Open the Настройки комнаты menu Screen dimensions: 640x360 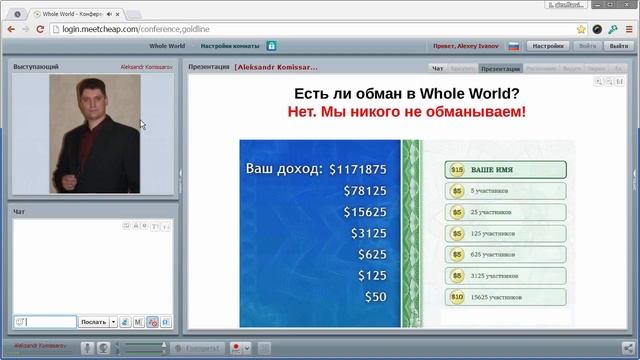point(230,46)
